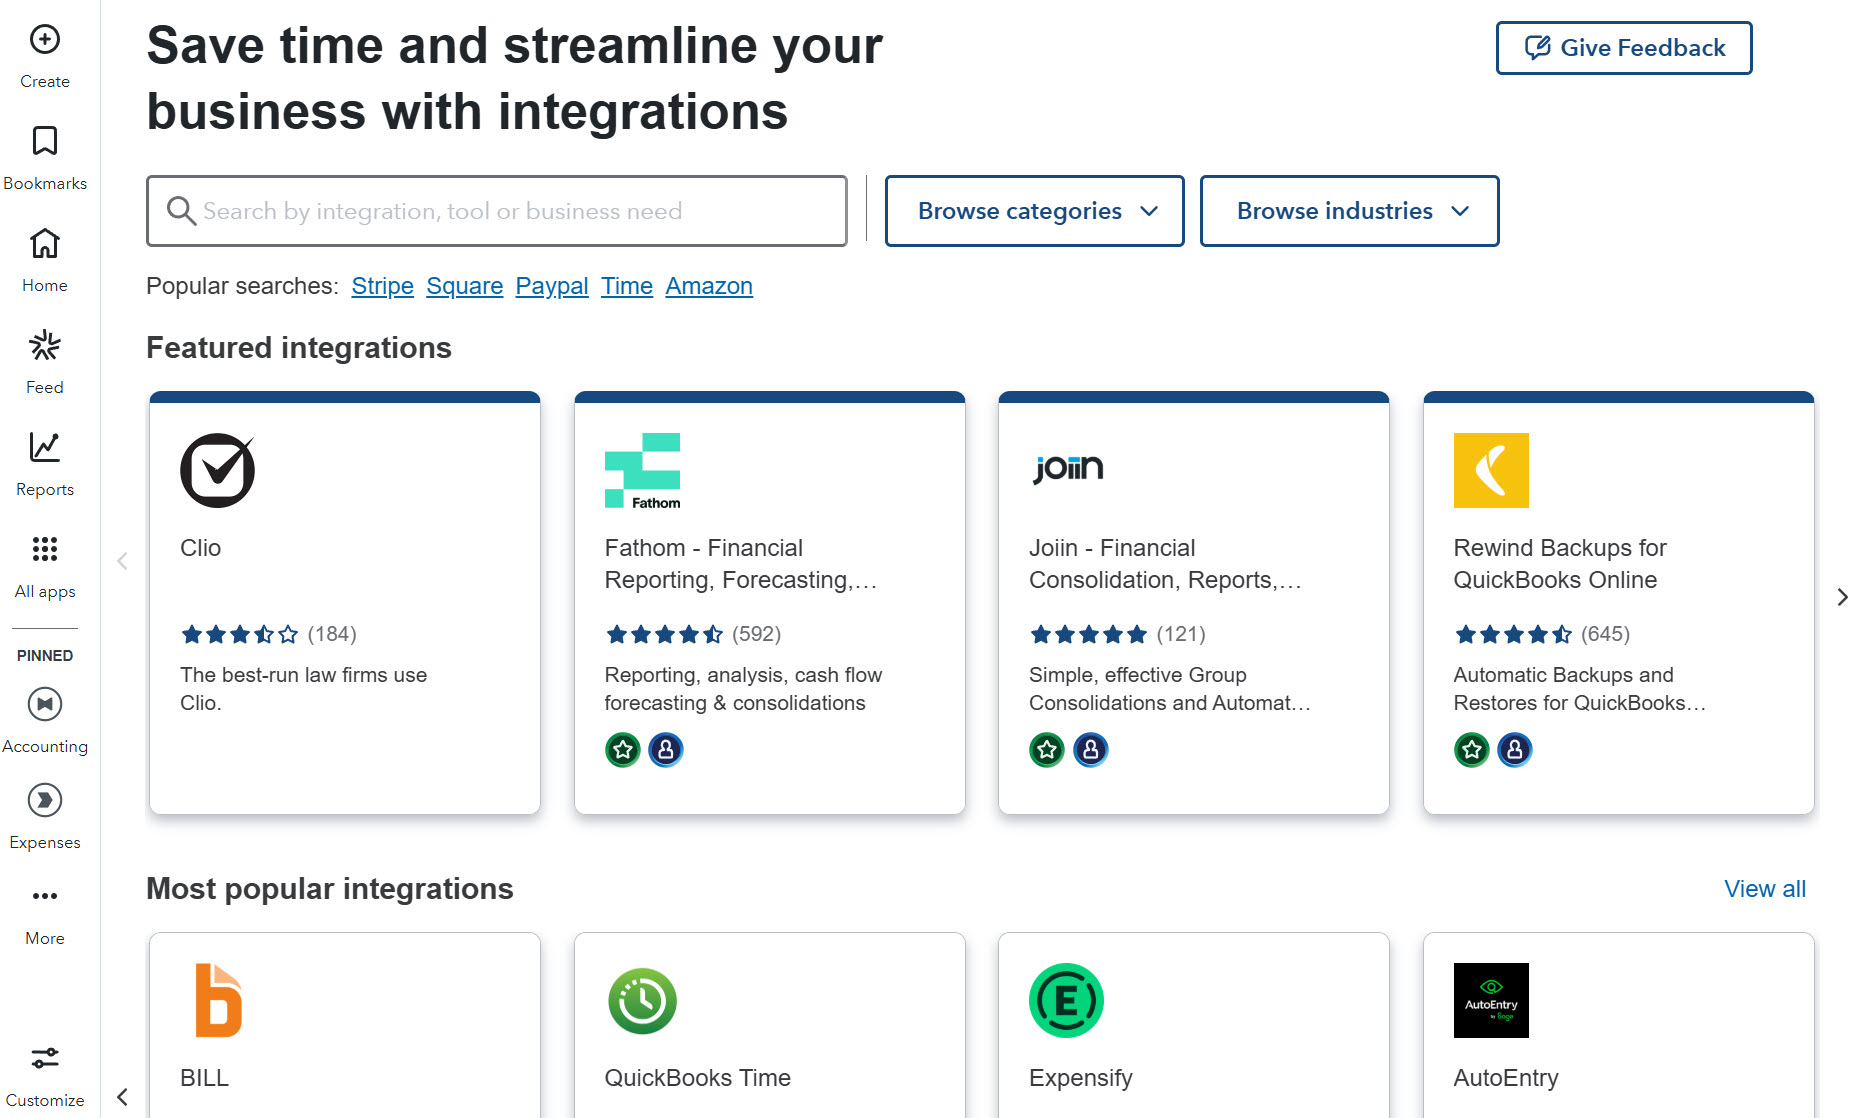Search for Stripe via popular searches

[x=382, y=285]
